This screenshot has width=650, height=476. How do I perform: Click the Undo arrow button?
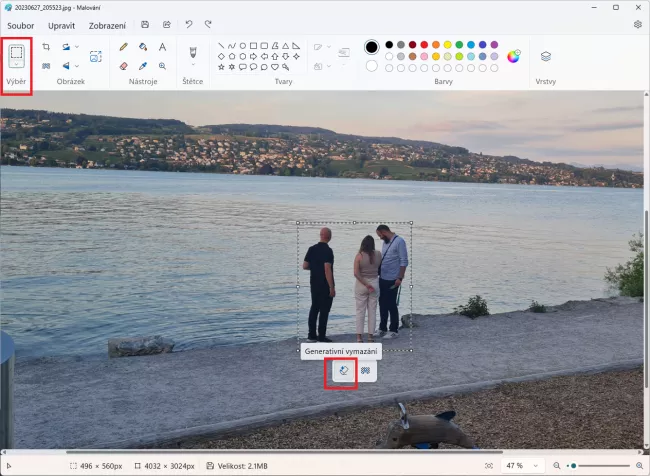coord(188,24)
